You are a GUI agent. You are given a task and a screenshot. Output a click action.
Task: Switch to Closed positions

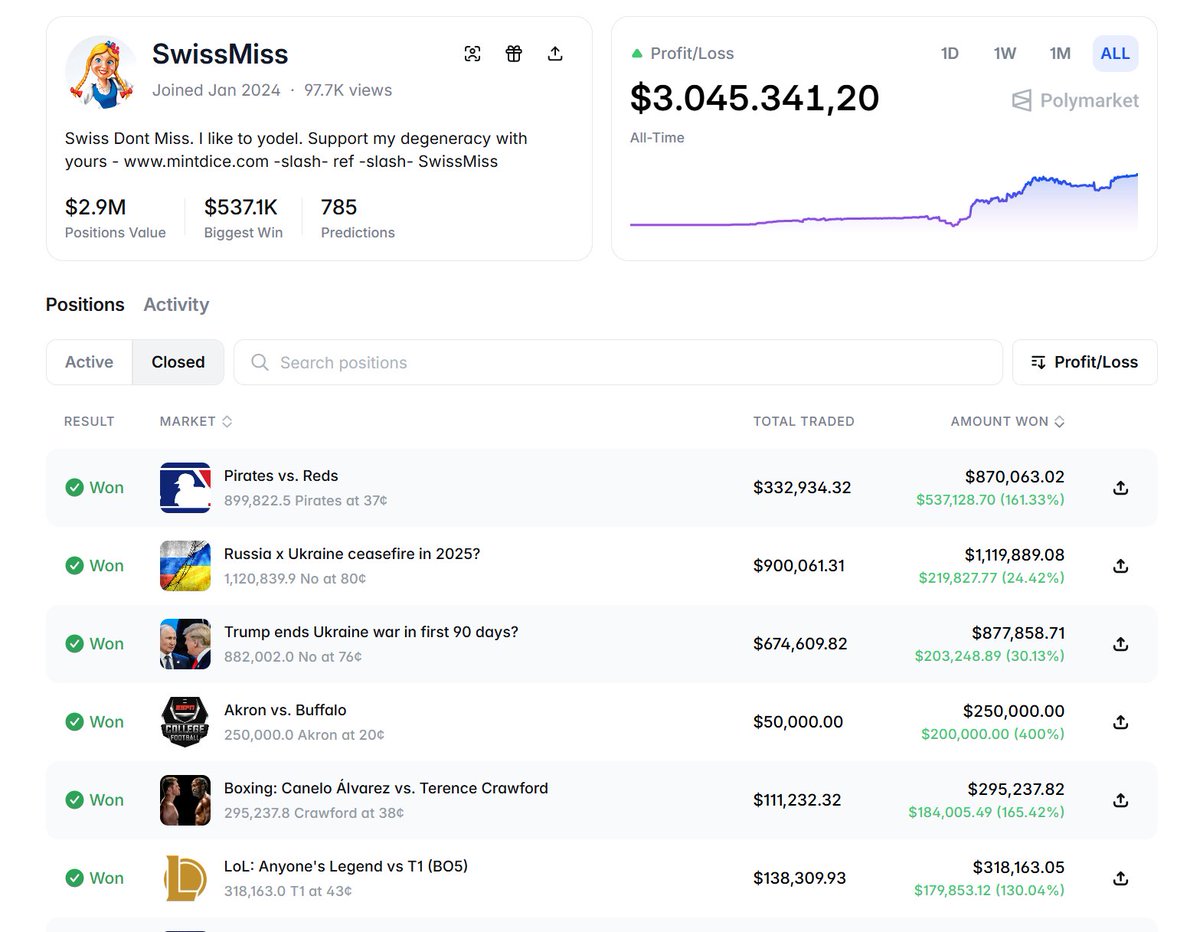point(178,362)
